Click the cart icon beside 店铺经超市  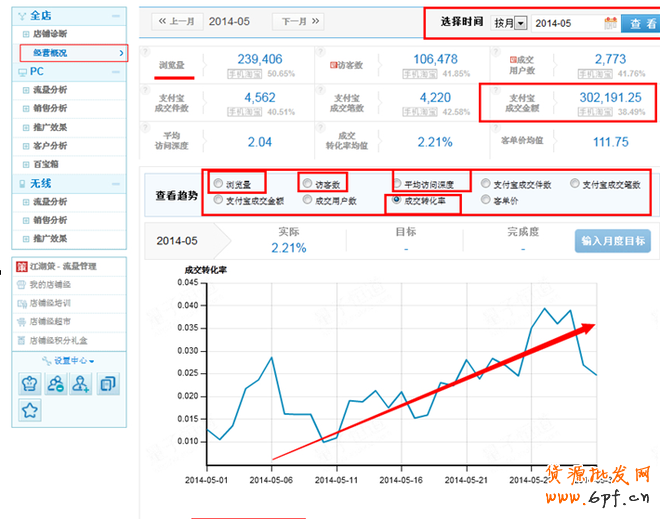point(21,322)
